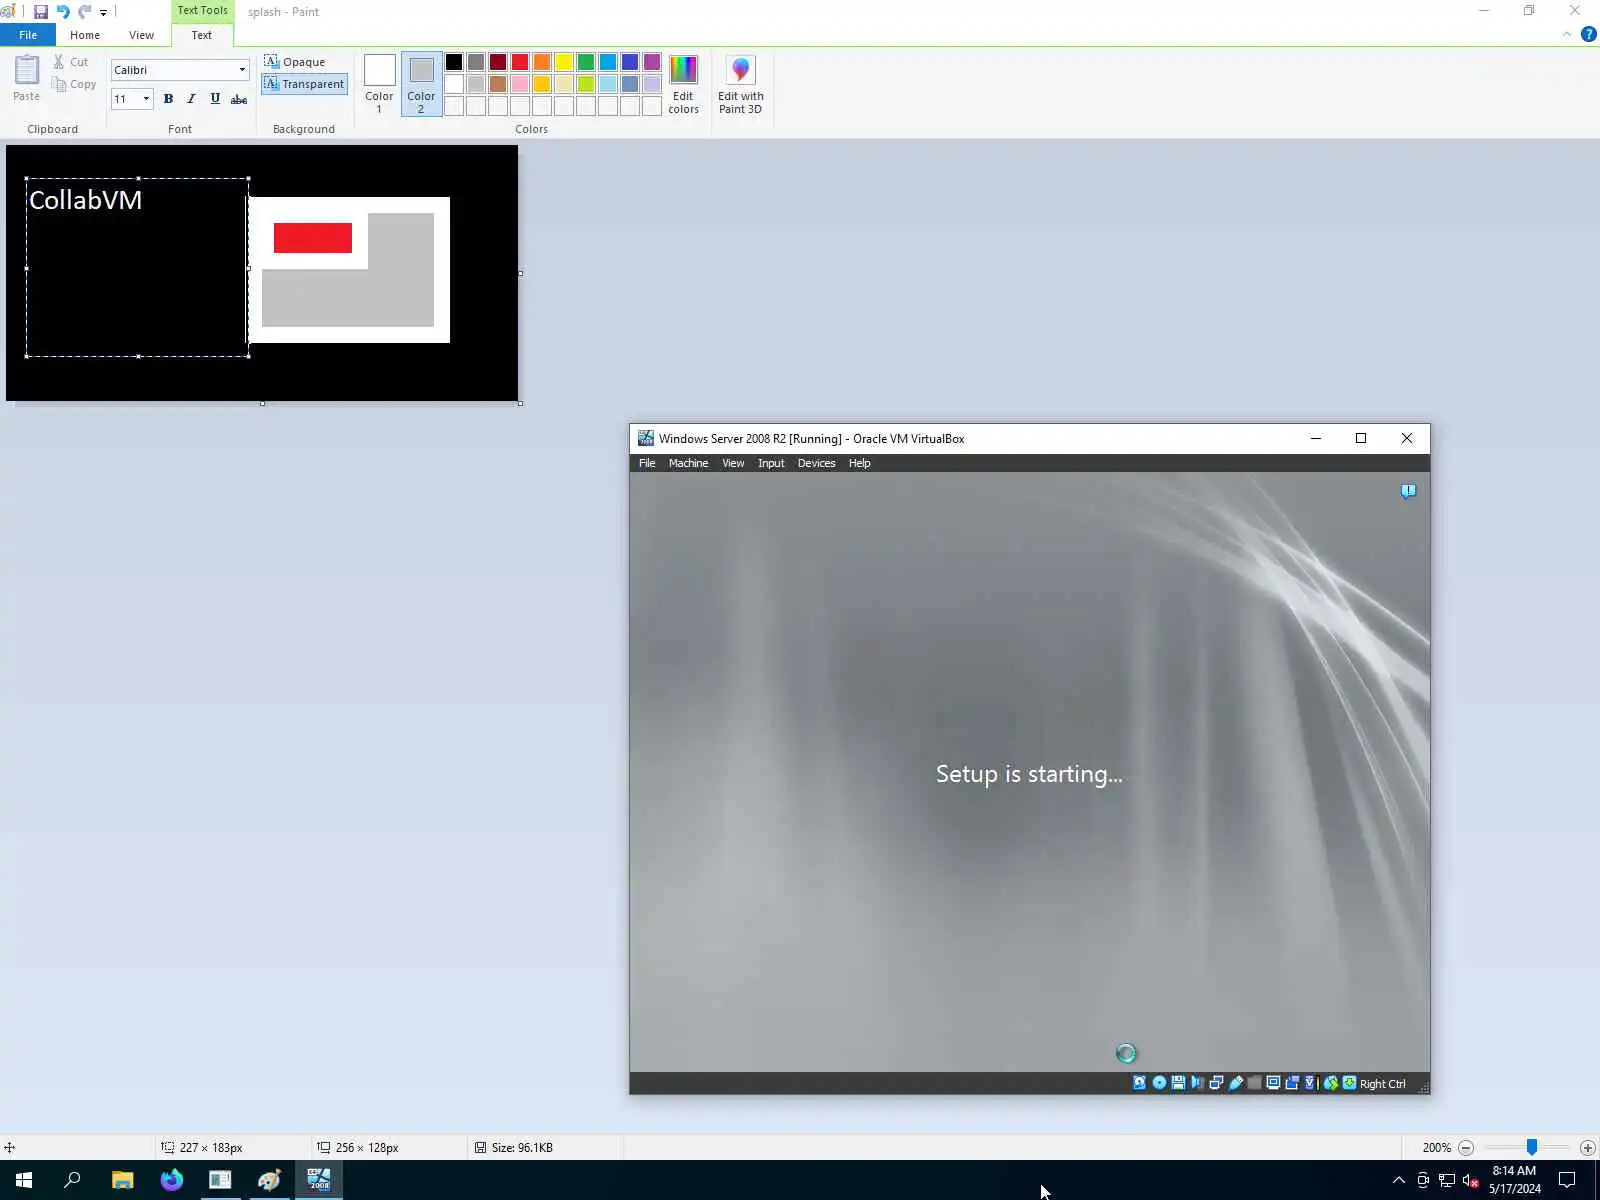Click the CollabVM text in the canvas
This screenshot has height=1200, width=1600.
[85, 200]
